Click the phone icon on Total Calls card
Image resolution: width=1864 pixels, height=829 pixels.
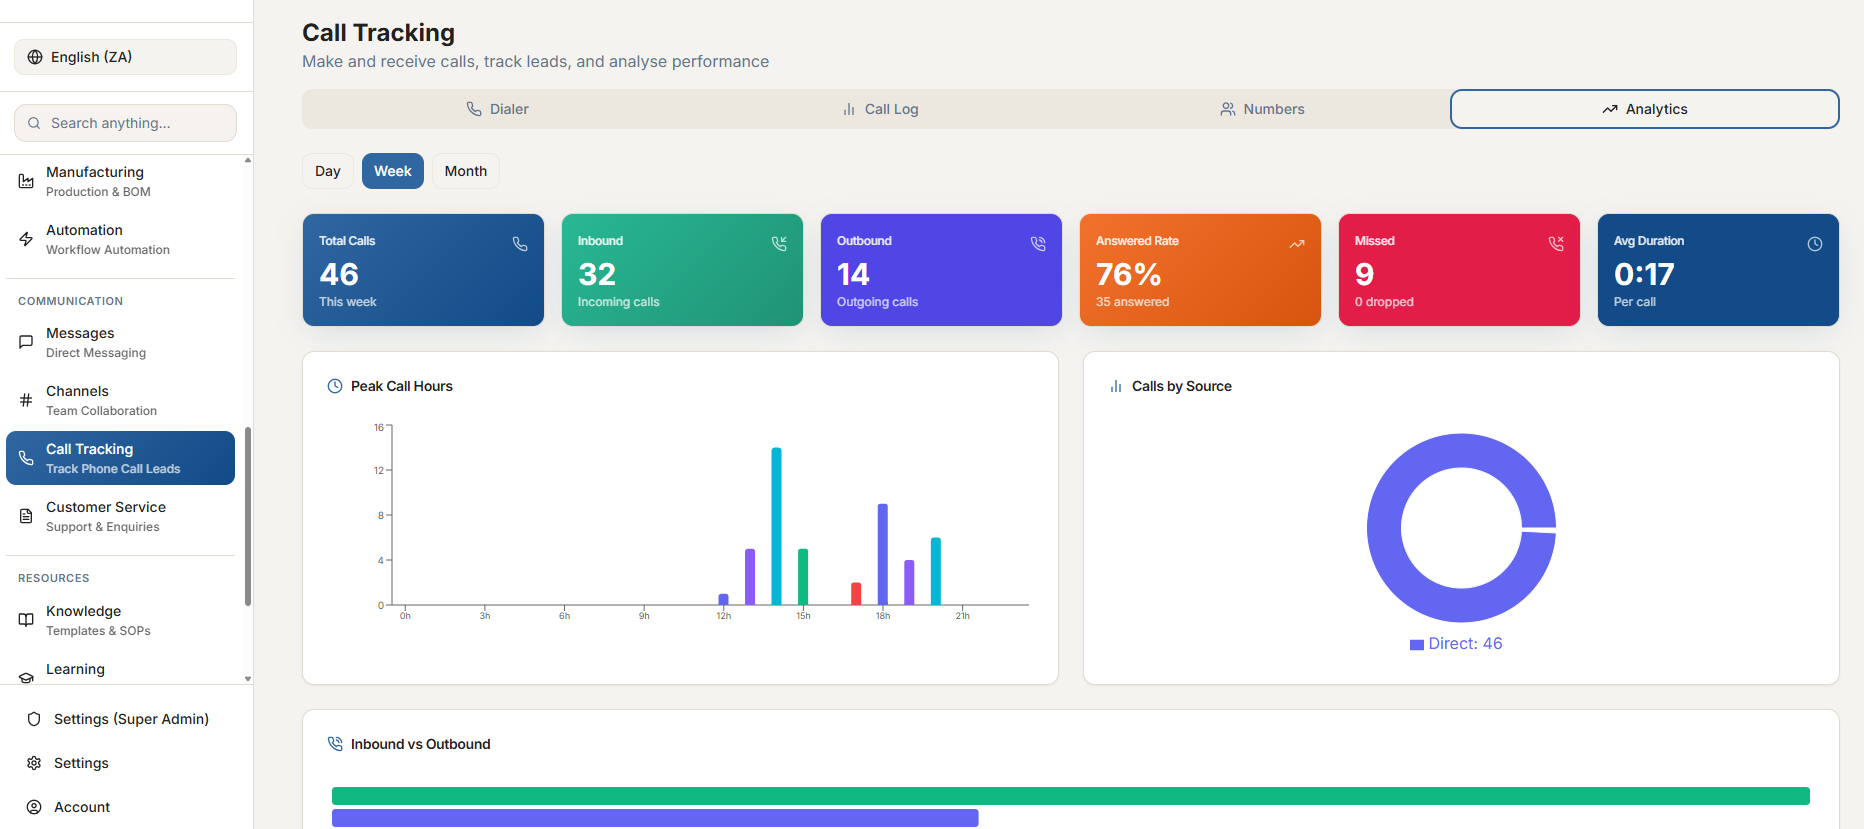(520, 244)
